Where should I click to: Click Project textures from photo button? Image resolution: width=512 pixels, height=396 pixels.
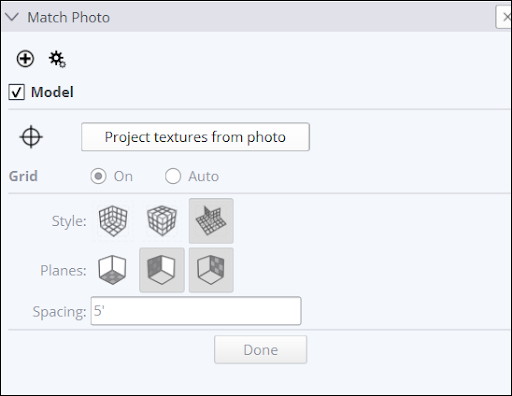point(195,137)
